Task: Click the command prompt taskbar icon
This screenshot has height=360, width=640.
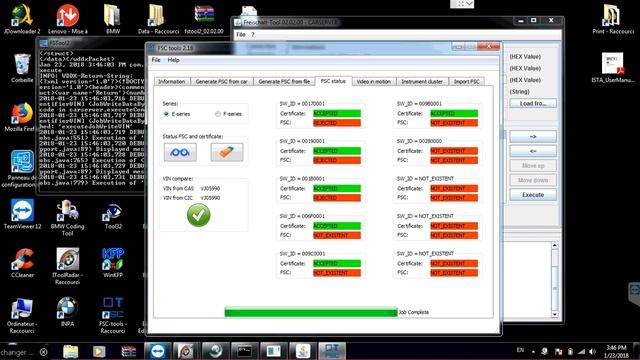Action: tap(244, 351)
